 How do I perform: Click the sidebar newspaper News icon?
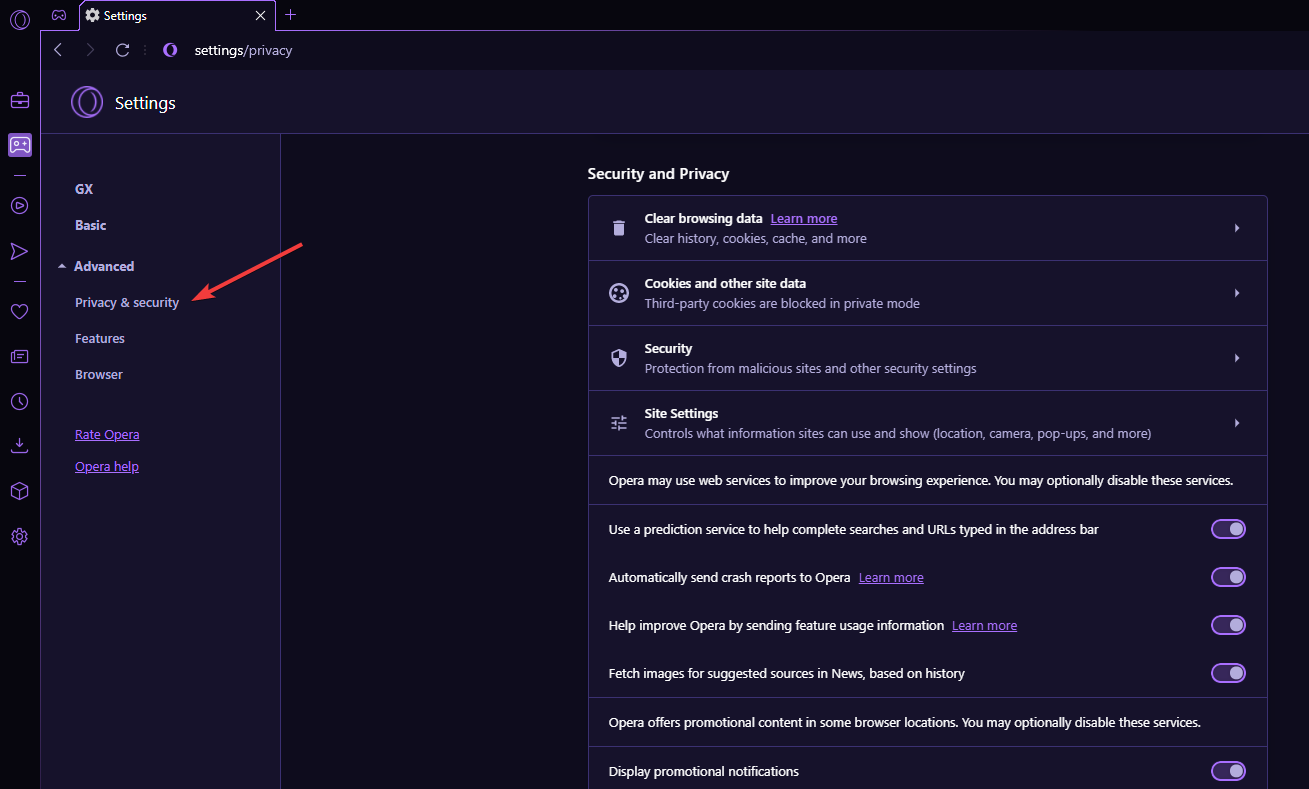click(x=20, y=356)
